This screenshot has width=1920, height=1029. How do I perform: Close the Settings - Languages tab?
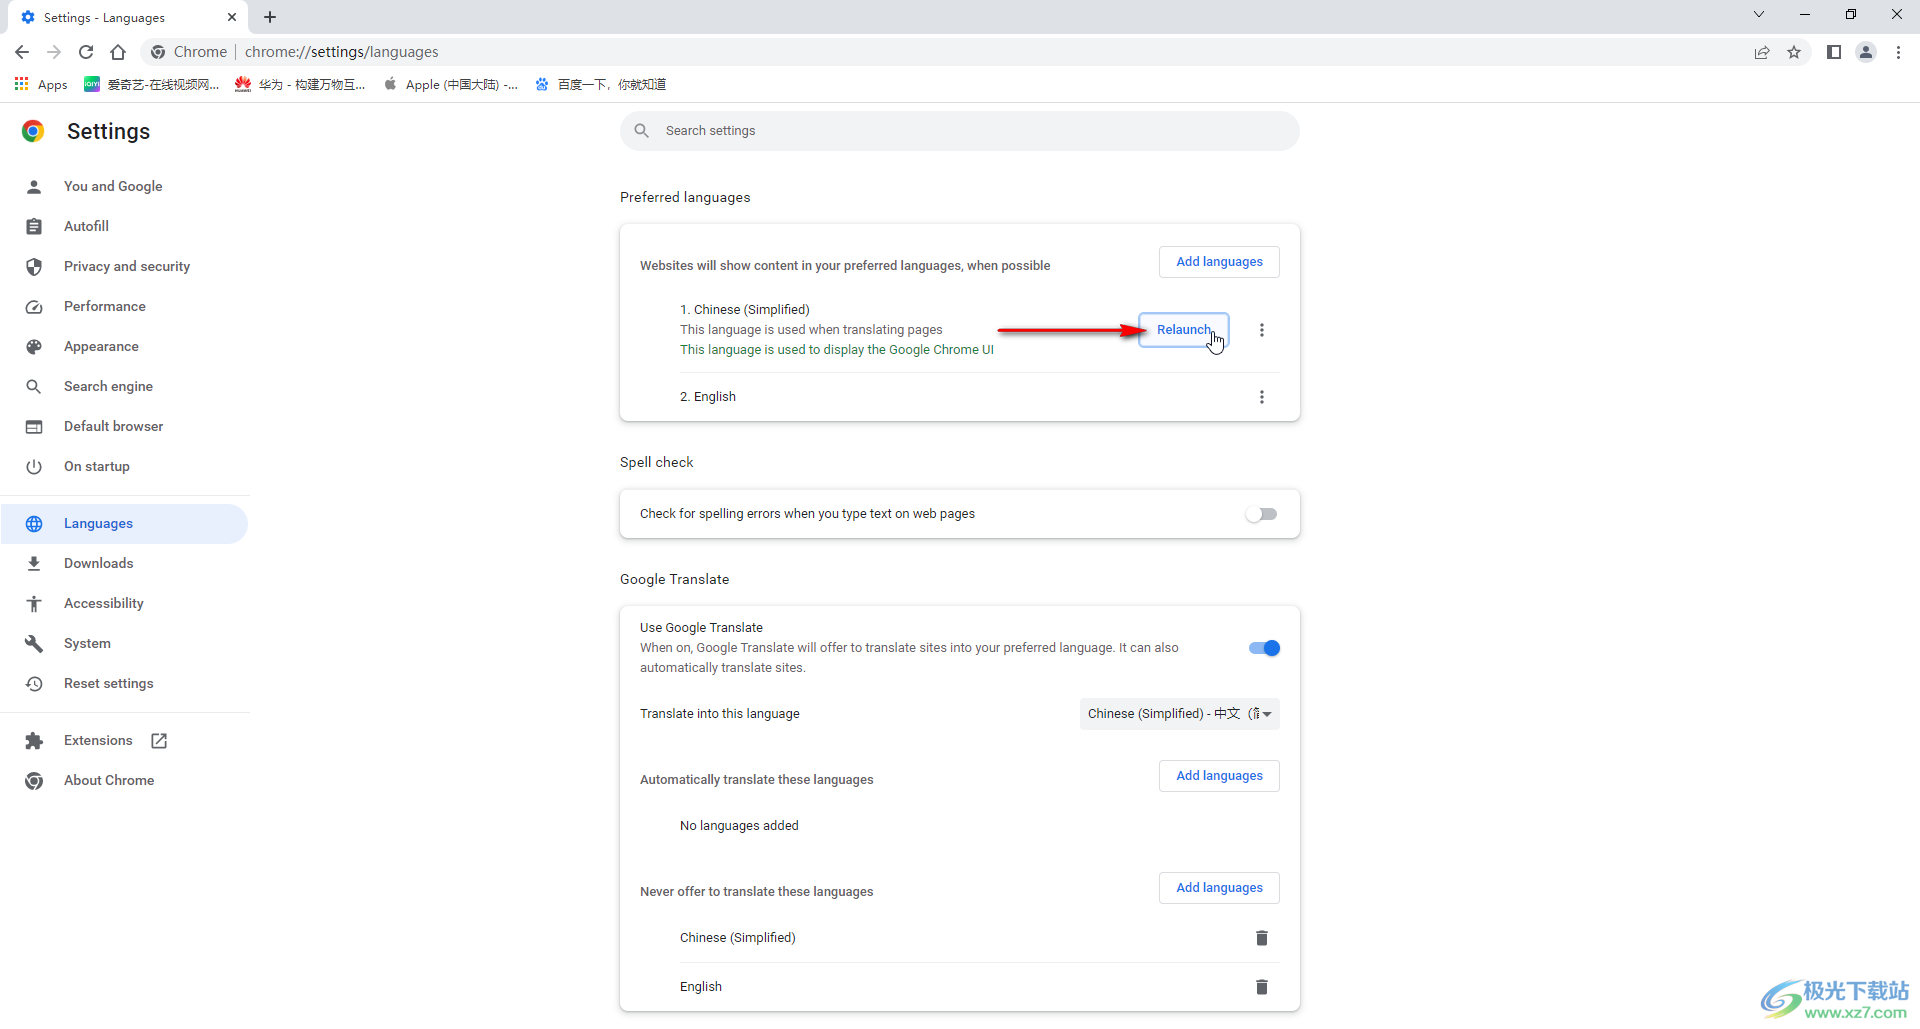pyautogui.click(x=232, y=17)
